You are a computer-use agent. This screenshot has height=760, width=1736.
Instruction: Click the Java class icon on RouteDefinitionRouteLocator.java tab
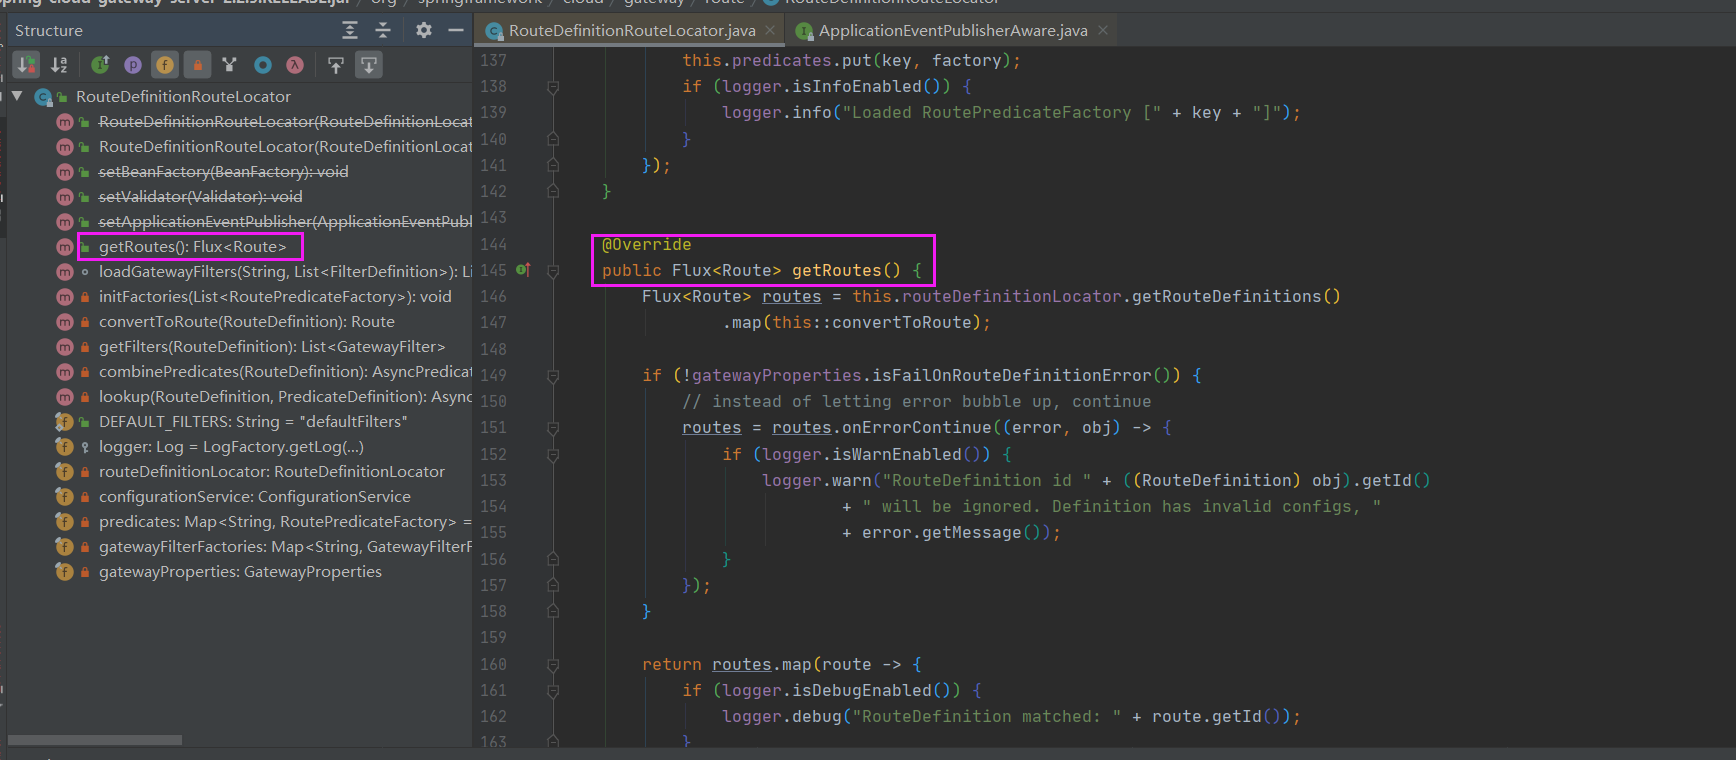[494, 31]
